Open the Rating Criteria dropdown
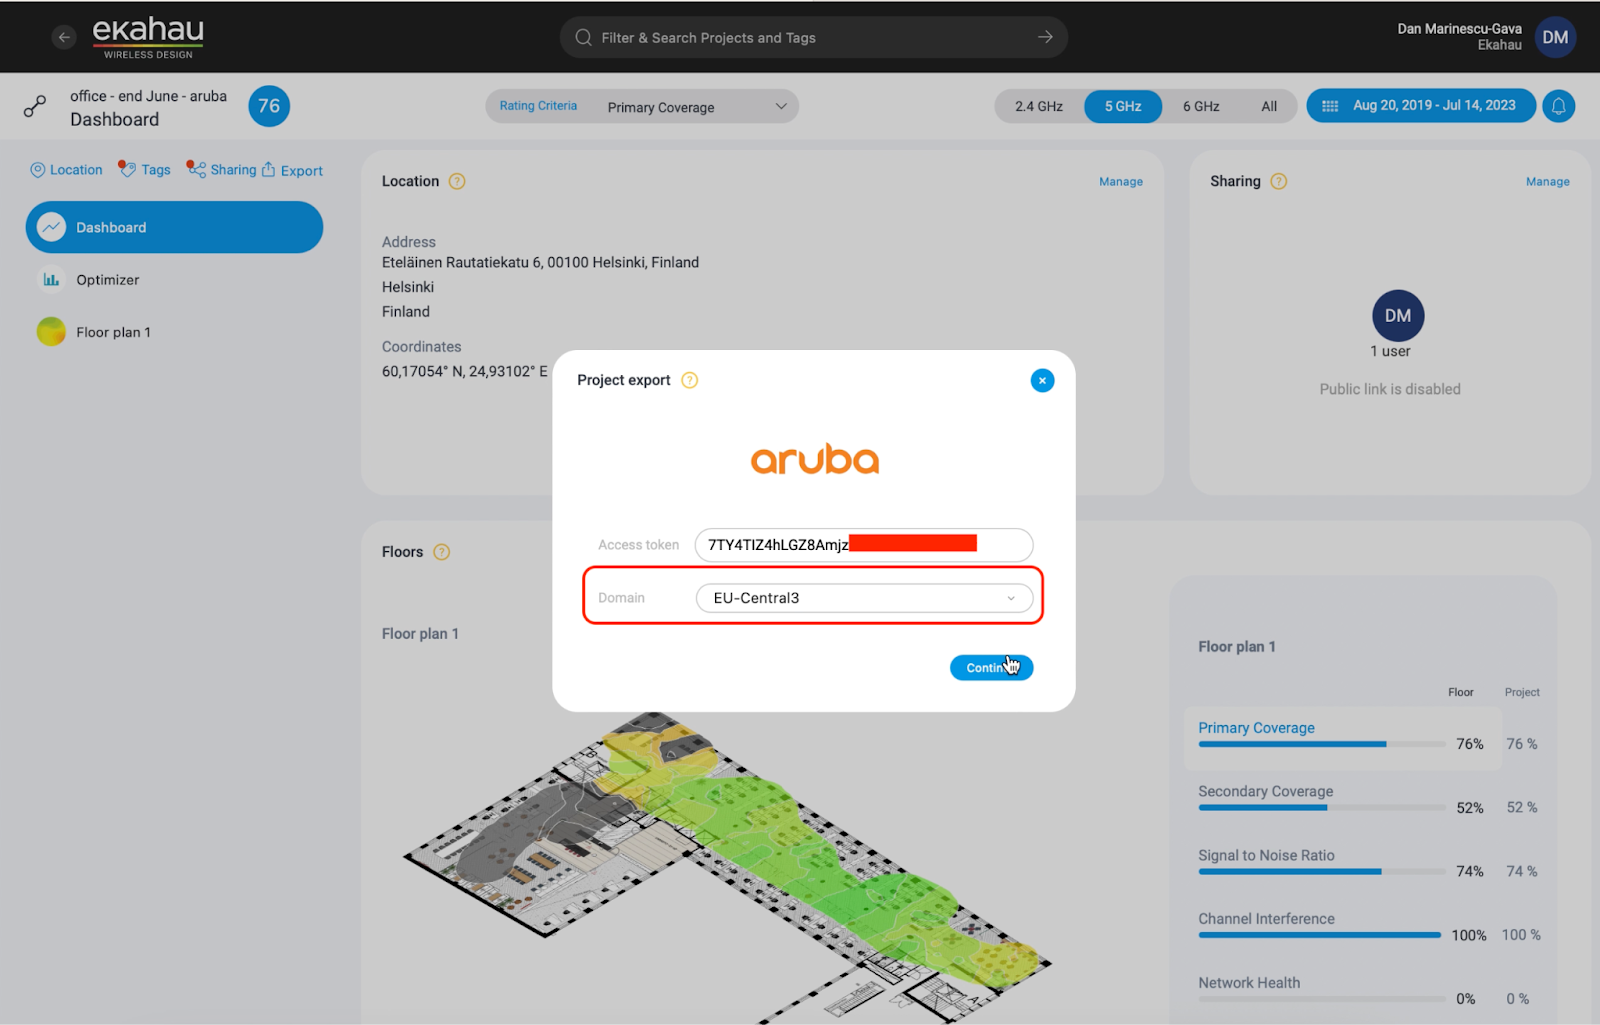The height and width of the screenshot is (1025, 1600). 642,107
